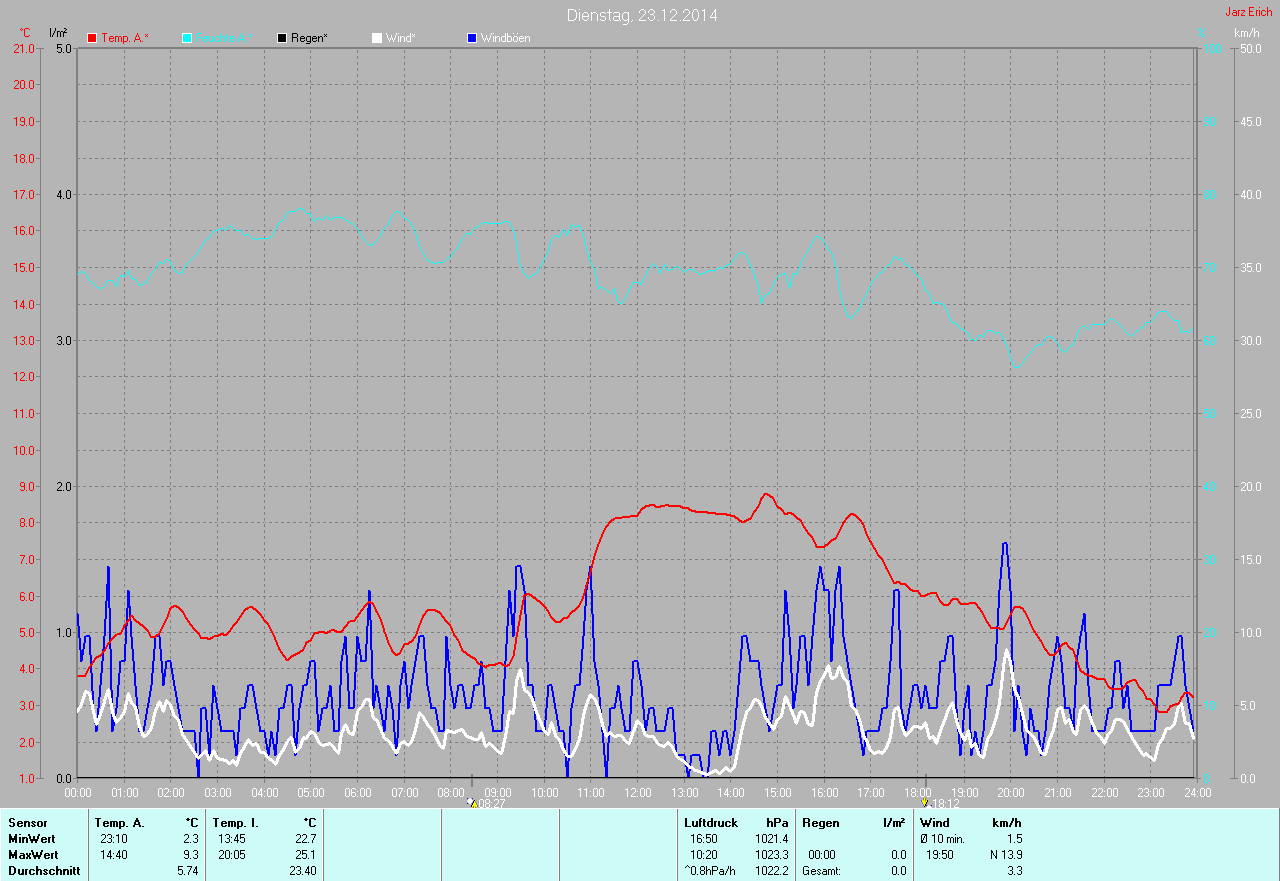Click the 12:00 label on the time axis
The image size is (1280, 881).
637,792
